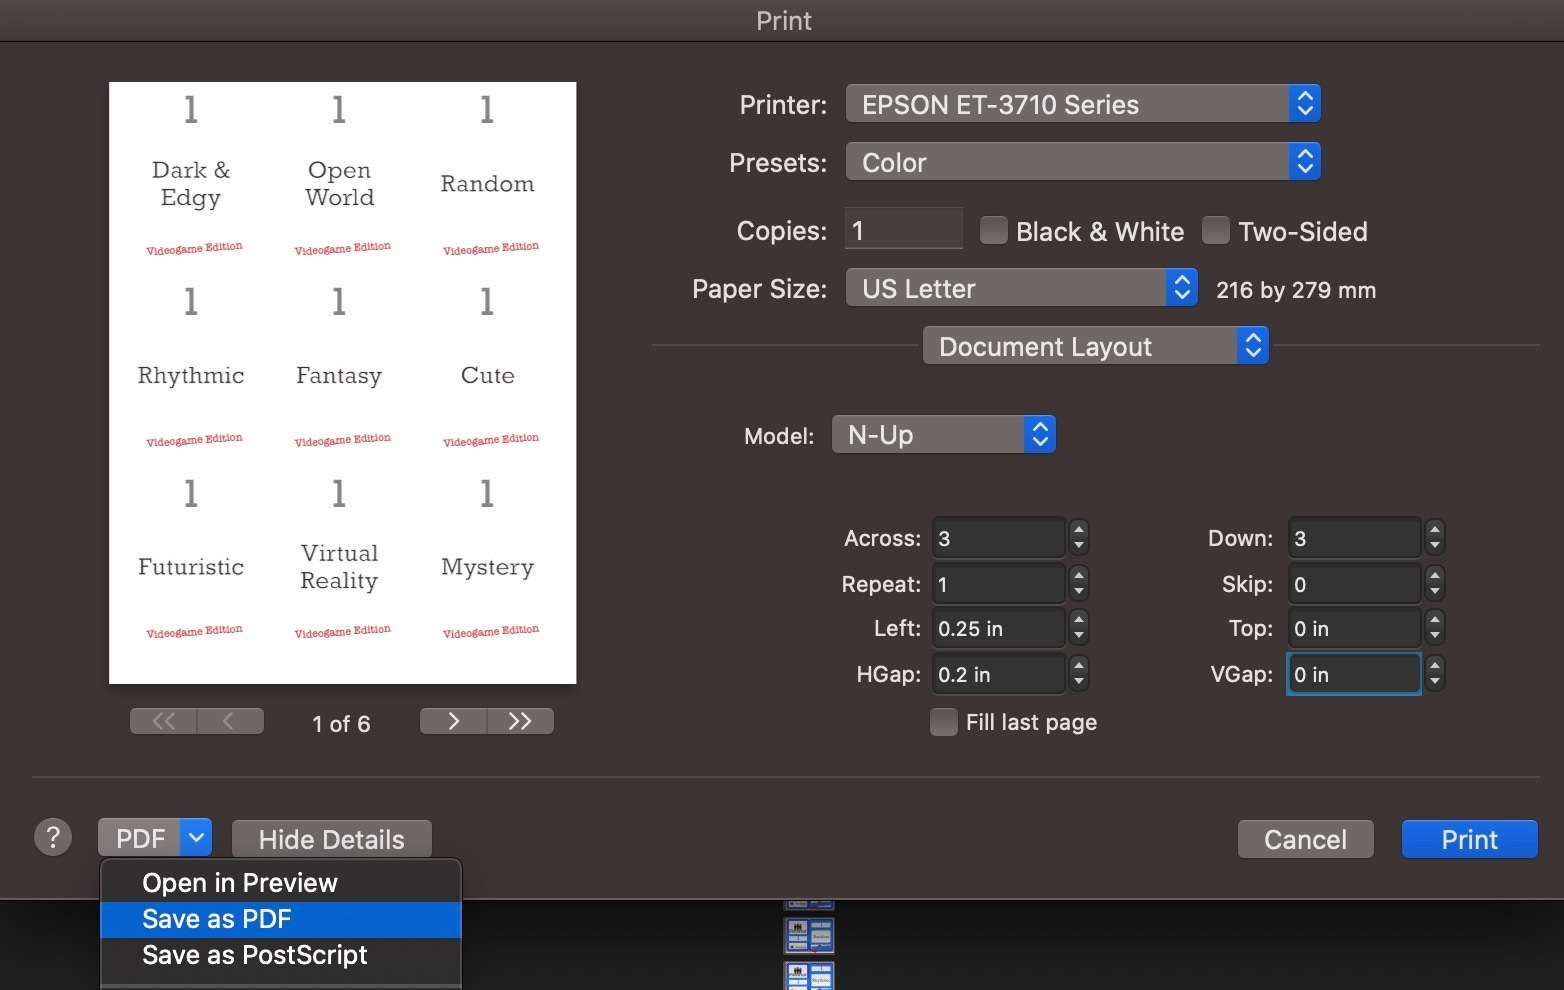The image size is (1564, 990).
Task: Increment HGap using the stepper arrow
Action: click(x=1078, y=667)
